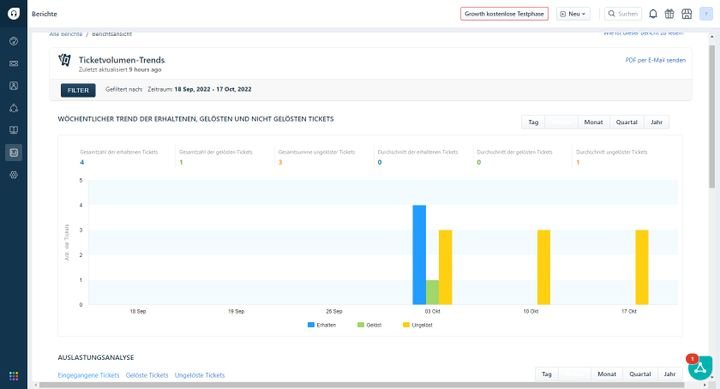Open the network-shaped Social icon in sidebar

coord(14,108)
